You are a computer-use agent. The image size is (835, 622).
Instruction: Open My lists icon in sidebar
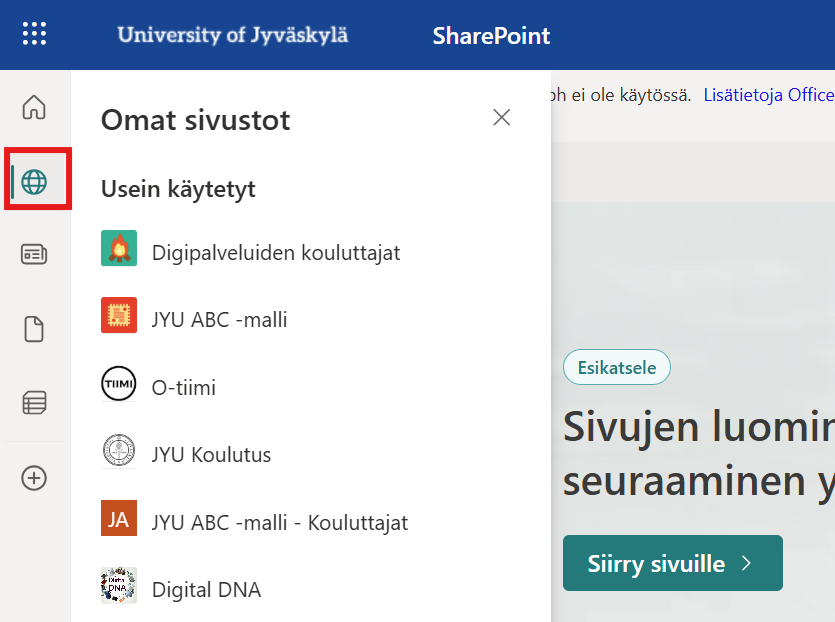click(x=34, y=403)
